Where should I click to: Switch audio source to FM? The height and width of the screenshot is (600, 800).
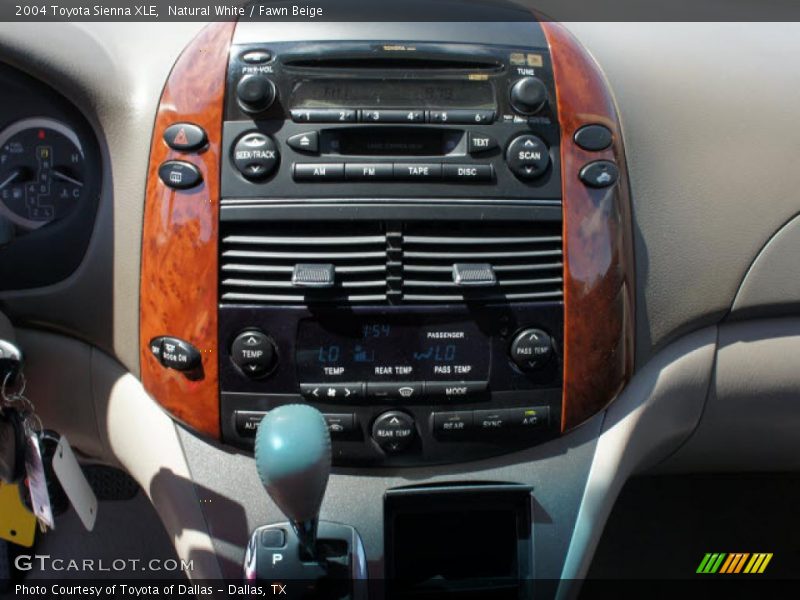(x=369, y=171)
